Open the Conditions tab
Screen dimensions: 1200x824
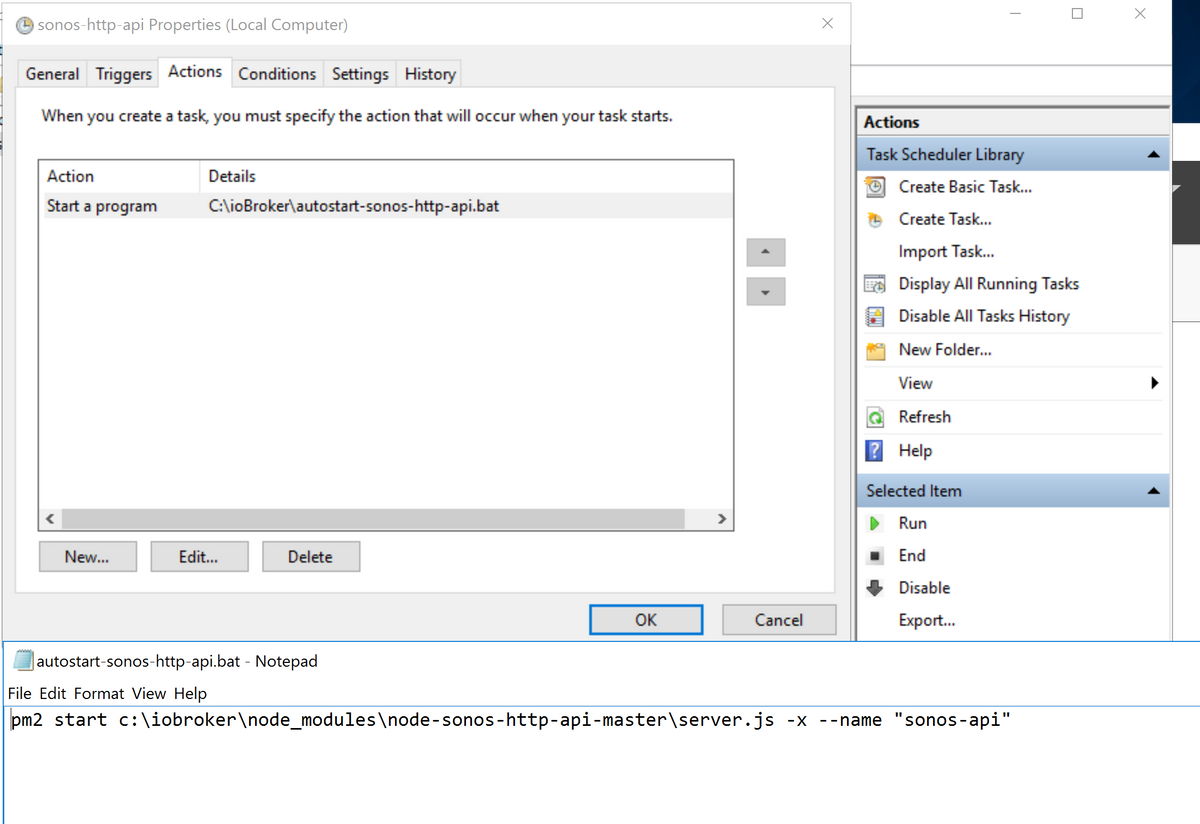tap(277, 74)
